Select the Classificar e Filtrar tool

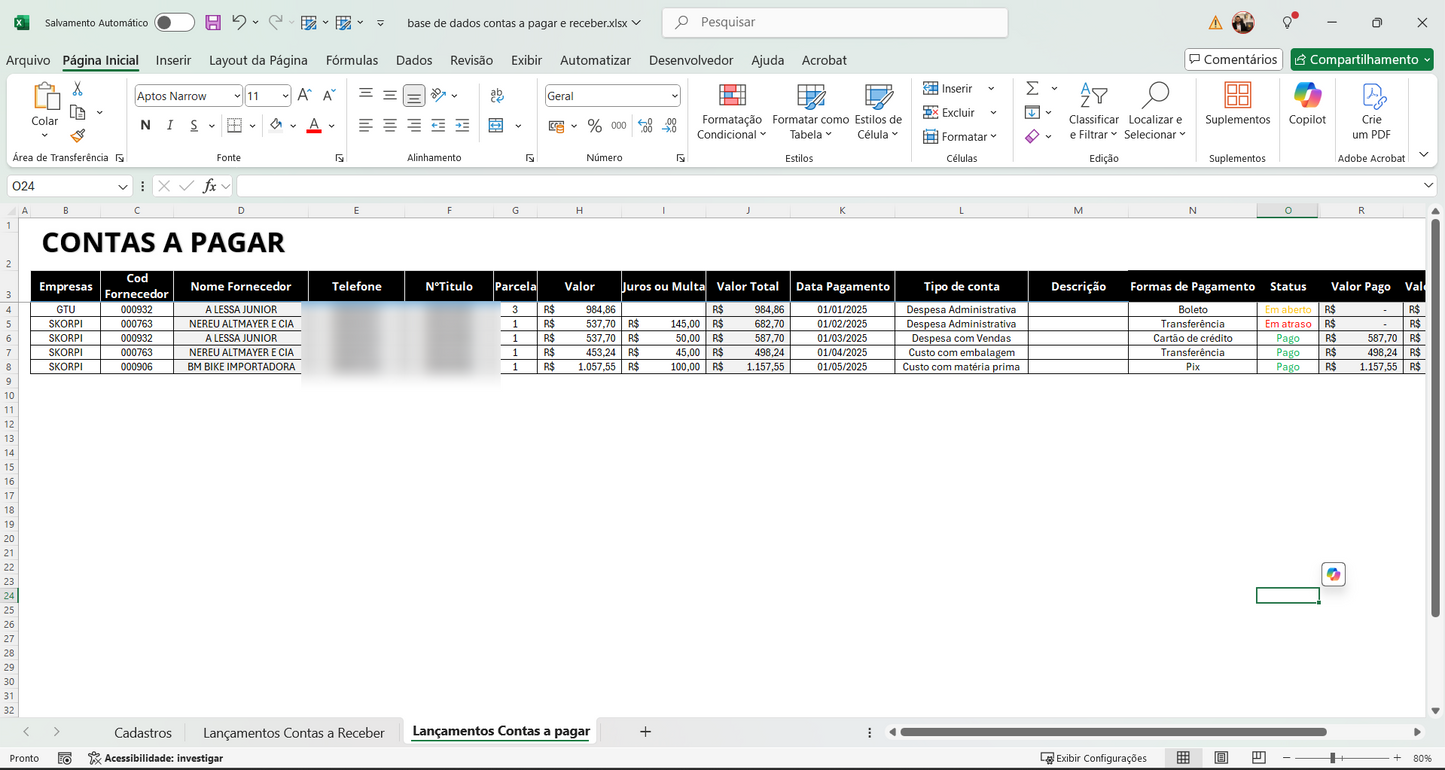click(1093, 112)
